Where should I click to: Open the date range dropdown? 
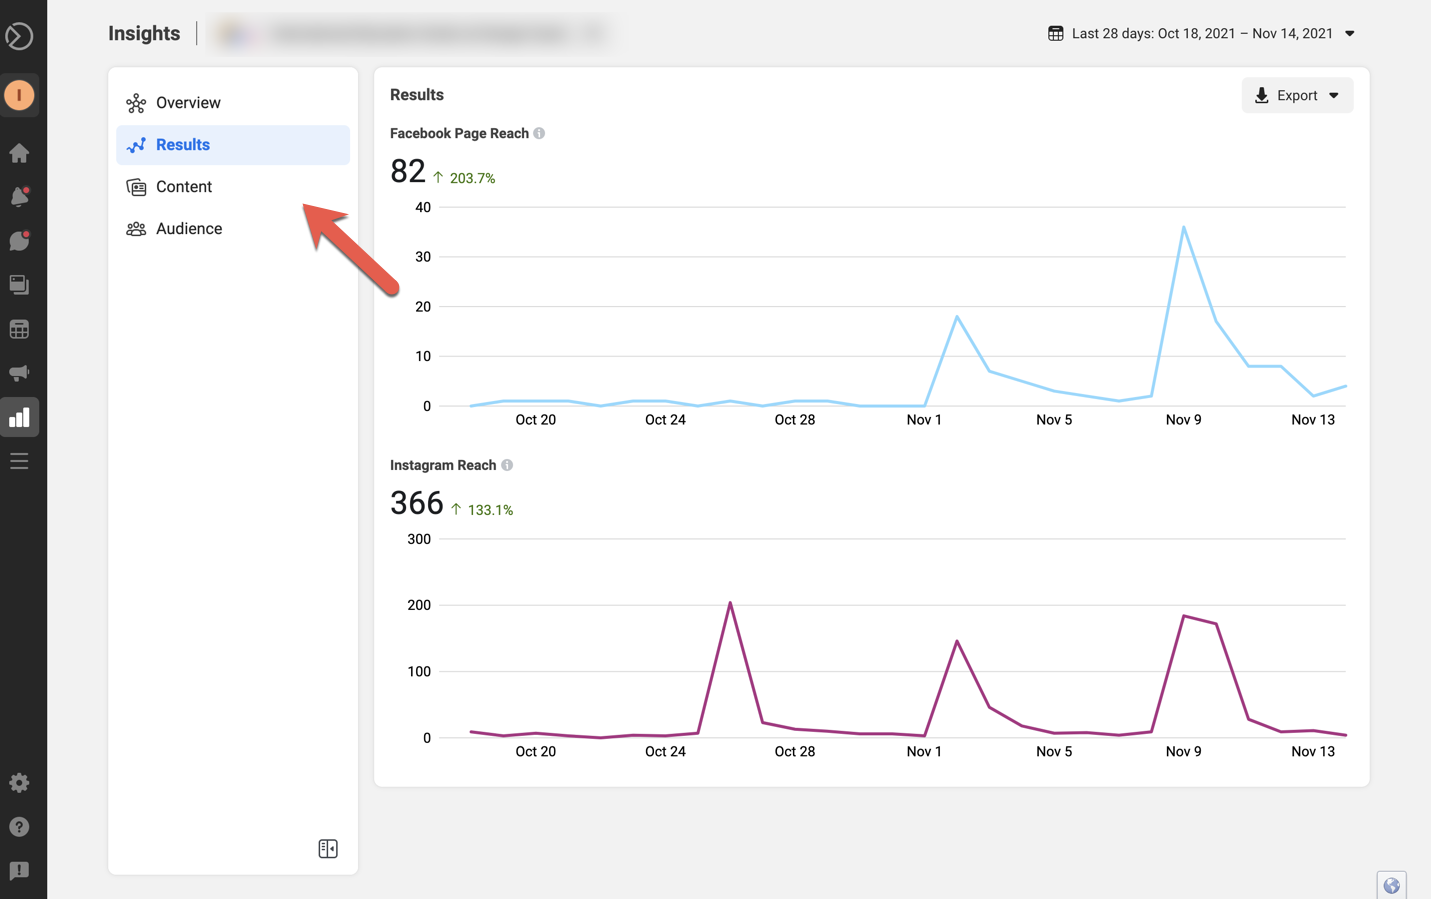coord(1202,33)
